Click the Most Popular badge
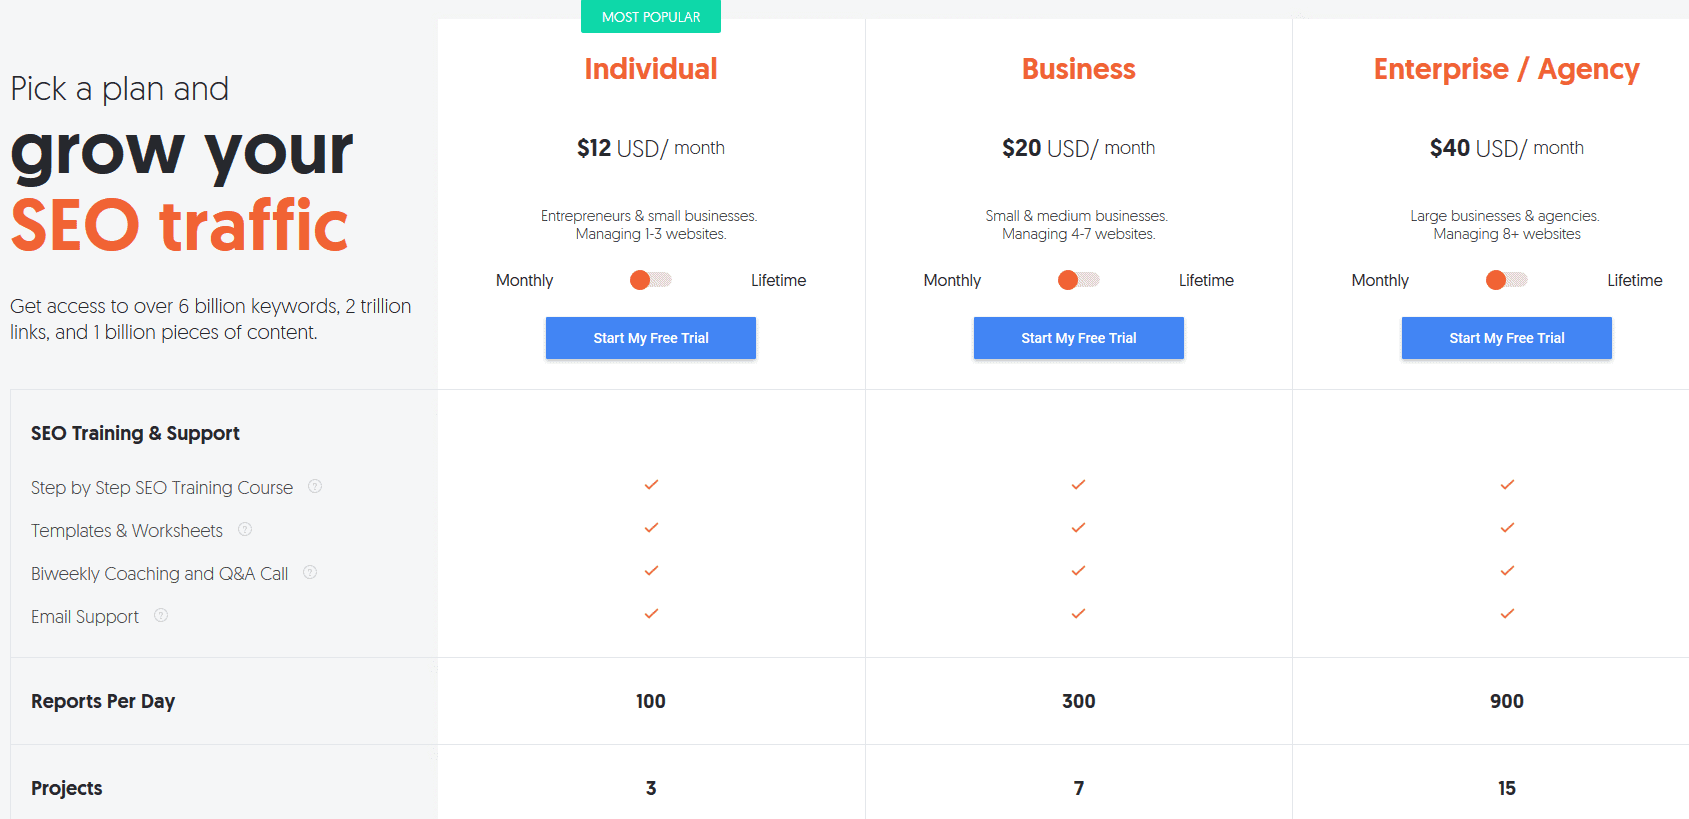 651,17
